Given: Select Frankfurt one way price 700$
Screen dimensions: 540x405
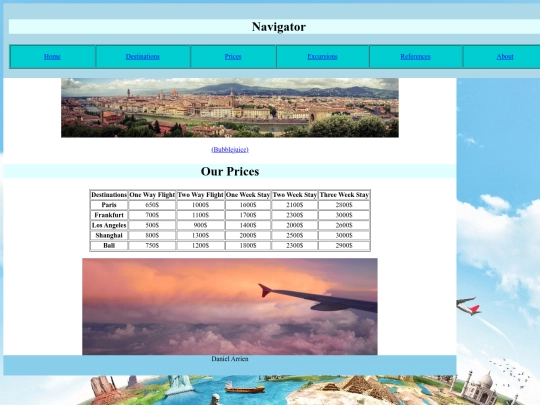Looking at the screenshot, I should coord(152,215).
